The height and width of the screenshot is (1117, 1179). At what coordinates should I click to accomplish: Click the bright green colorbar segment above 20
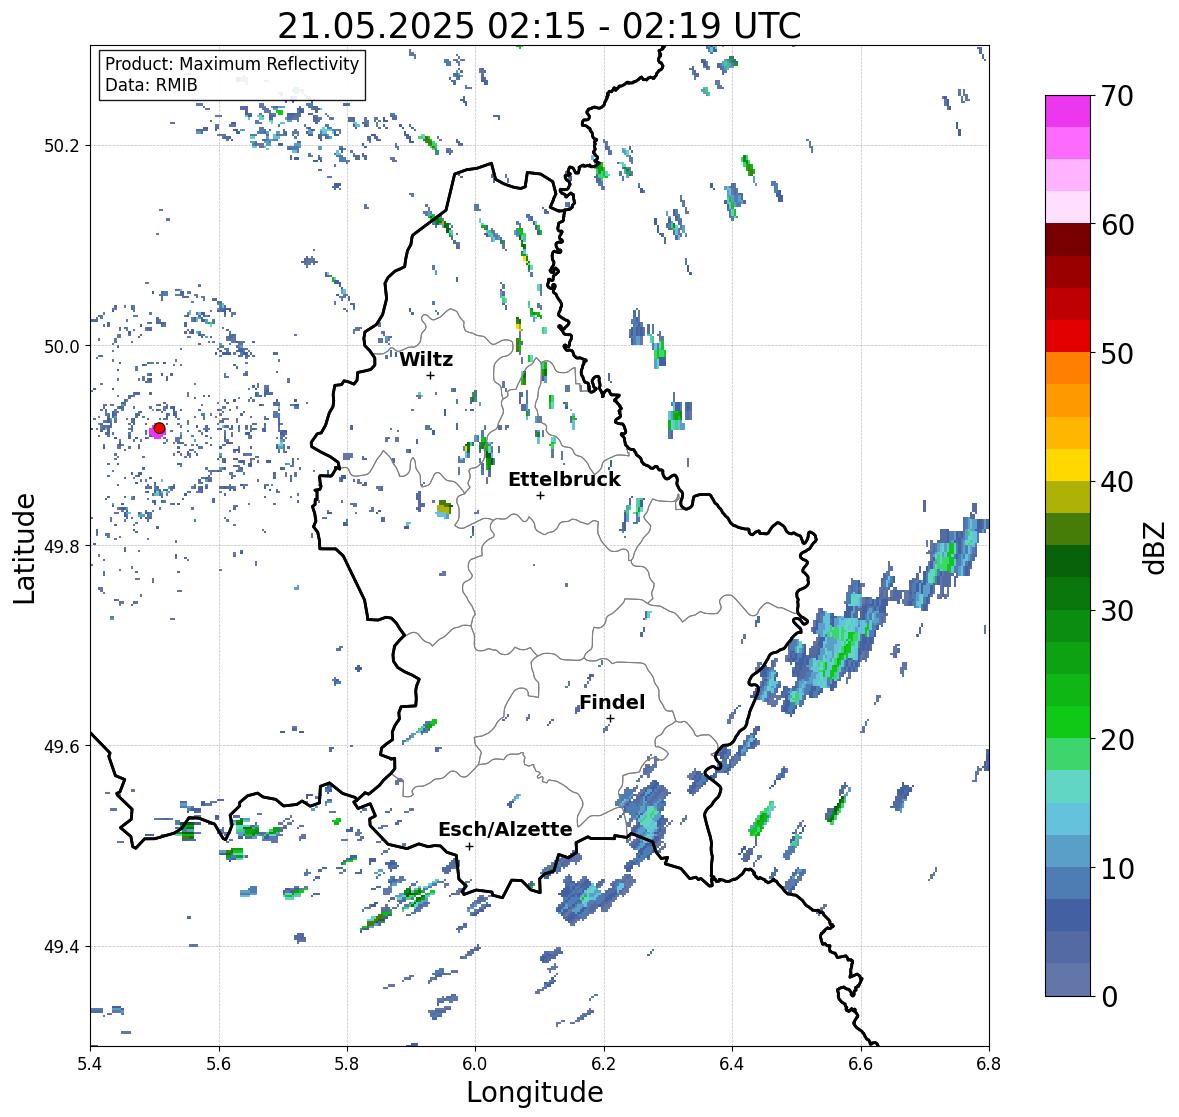point(1068,722)
